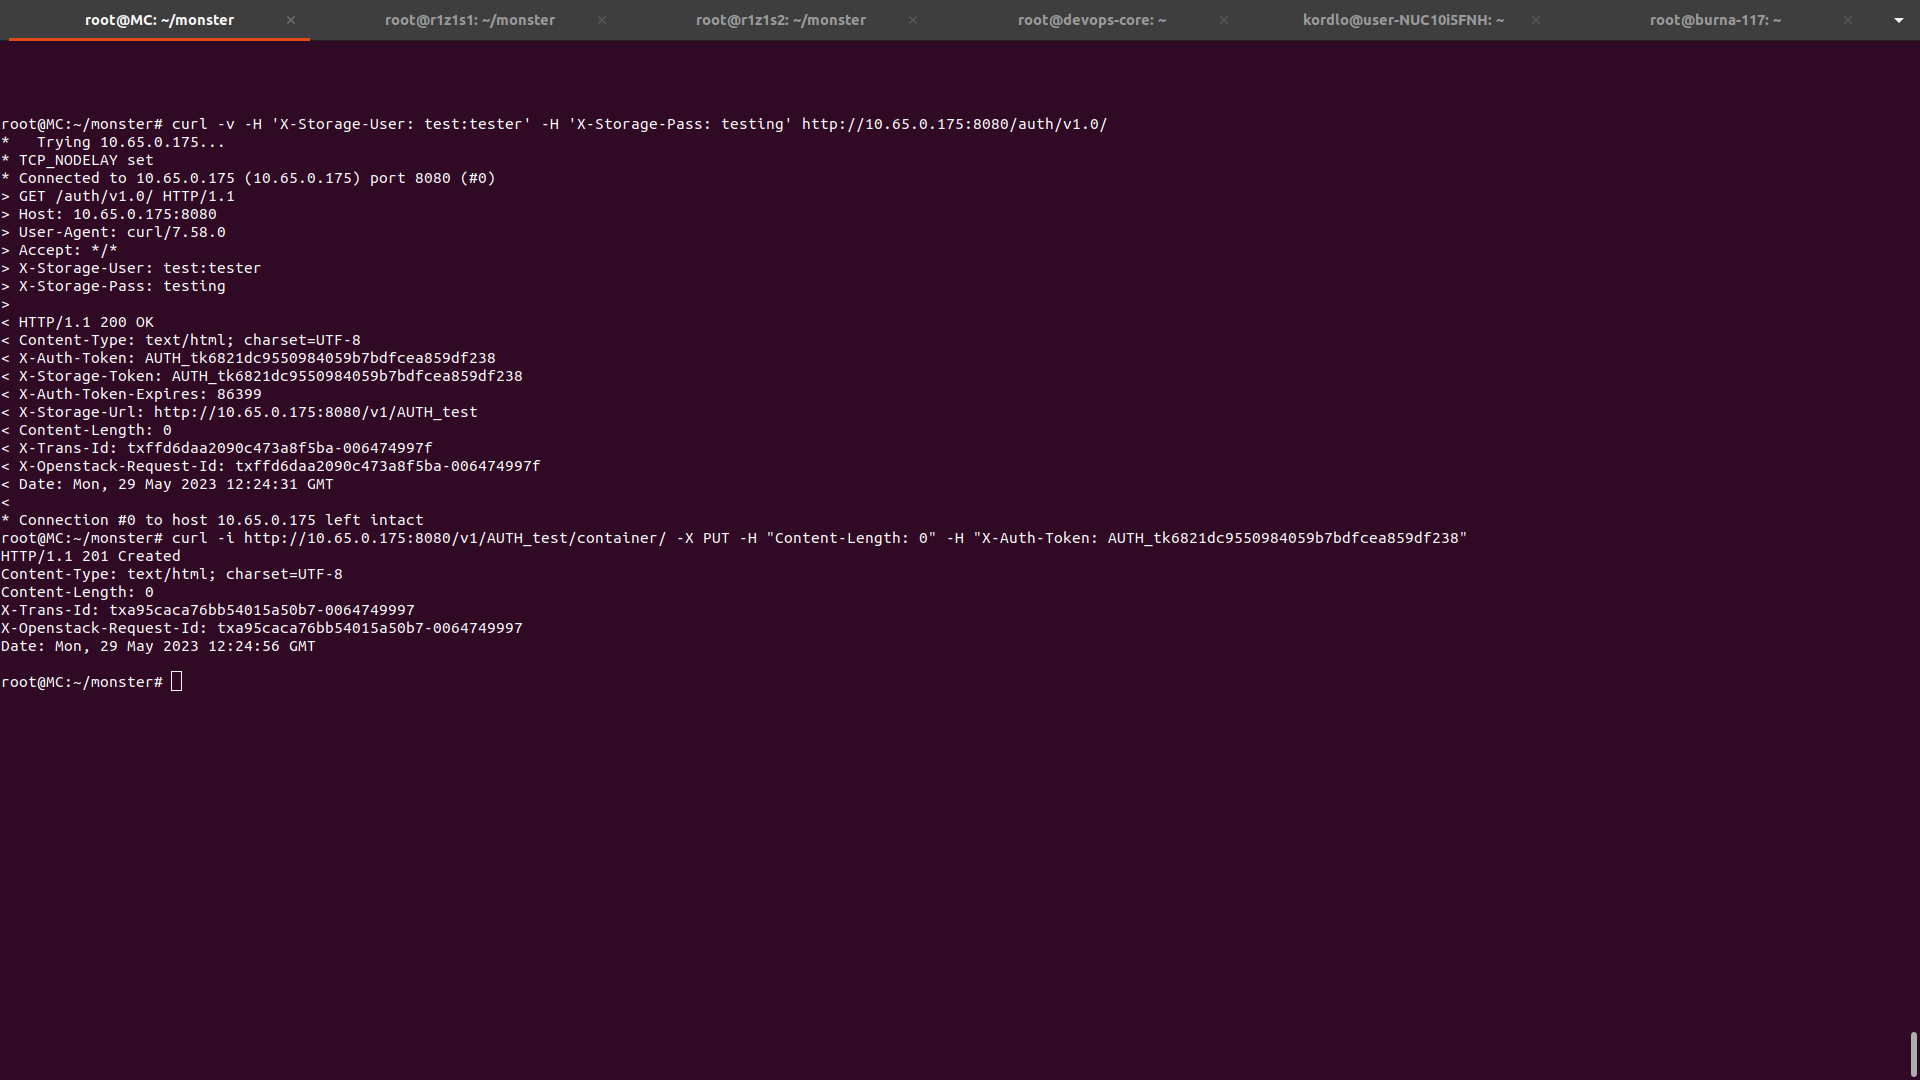Go to the root@burna-117 tab

pyautogui.click(x=1714, y=20)
